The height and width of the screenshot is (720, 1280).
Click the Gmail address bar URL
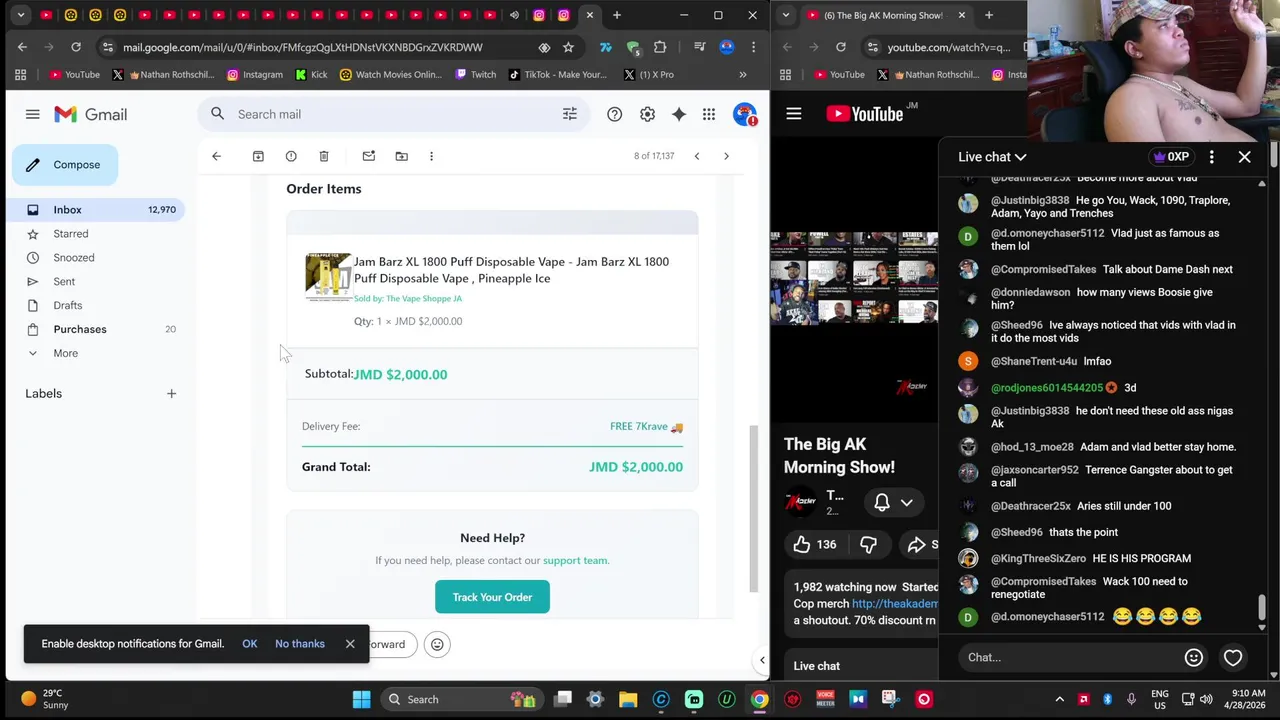[x=303, y=47]
